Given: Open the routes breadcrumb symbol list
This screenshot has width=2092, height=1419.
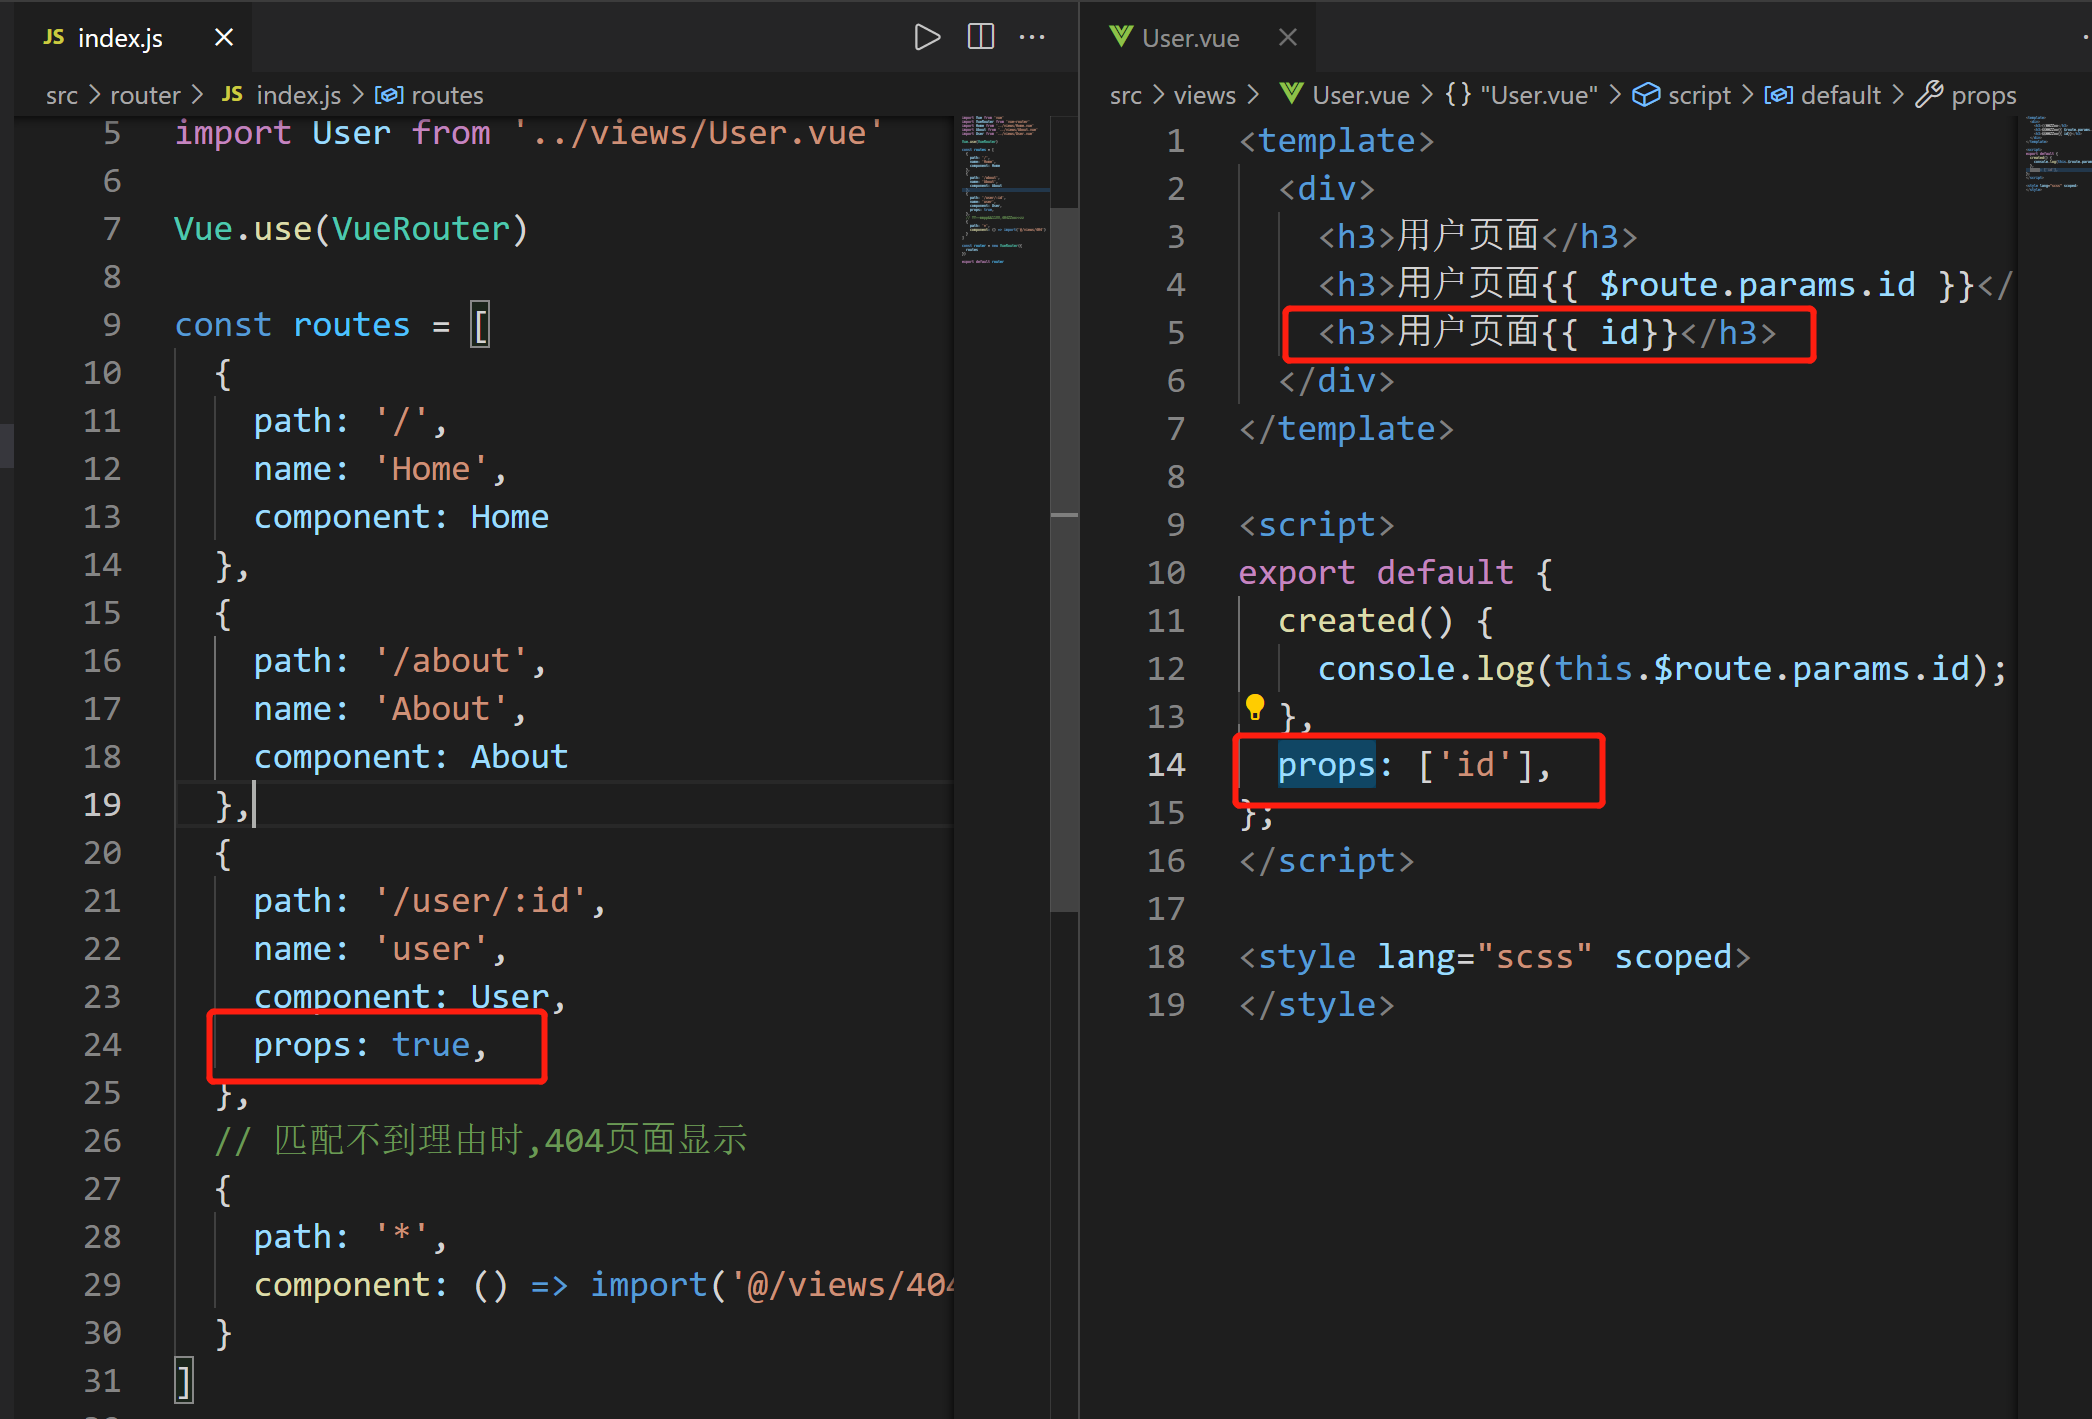Looking at the screenshot, I should (x=446, y=95).
